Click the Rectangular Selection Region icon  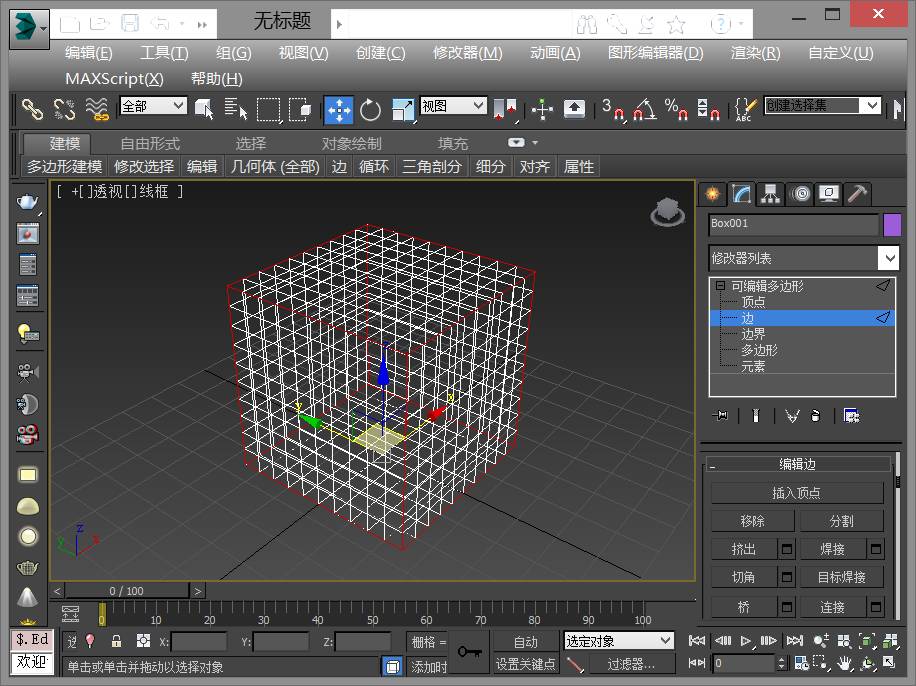[268, 109]
